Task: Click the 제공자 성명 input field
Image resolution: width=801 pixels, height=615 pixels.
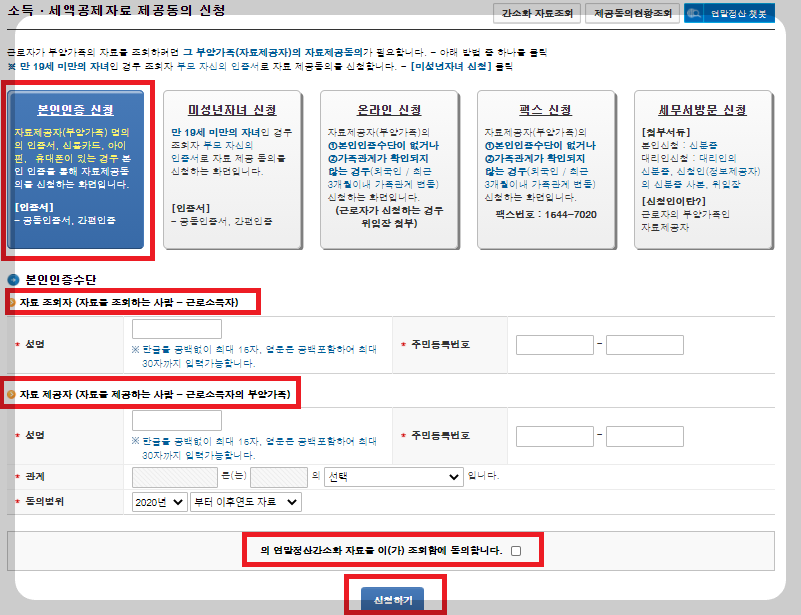Action: (175, 421)
